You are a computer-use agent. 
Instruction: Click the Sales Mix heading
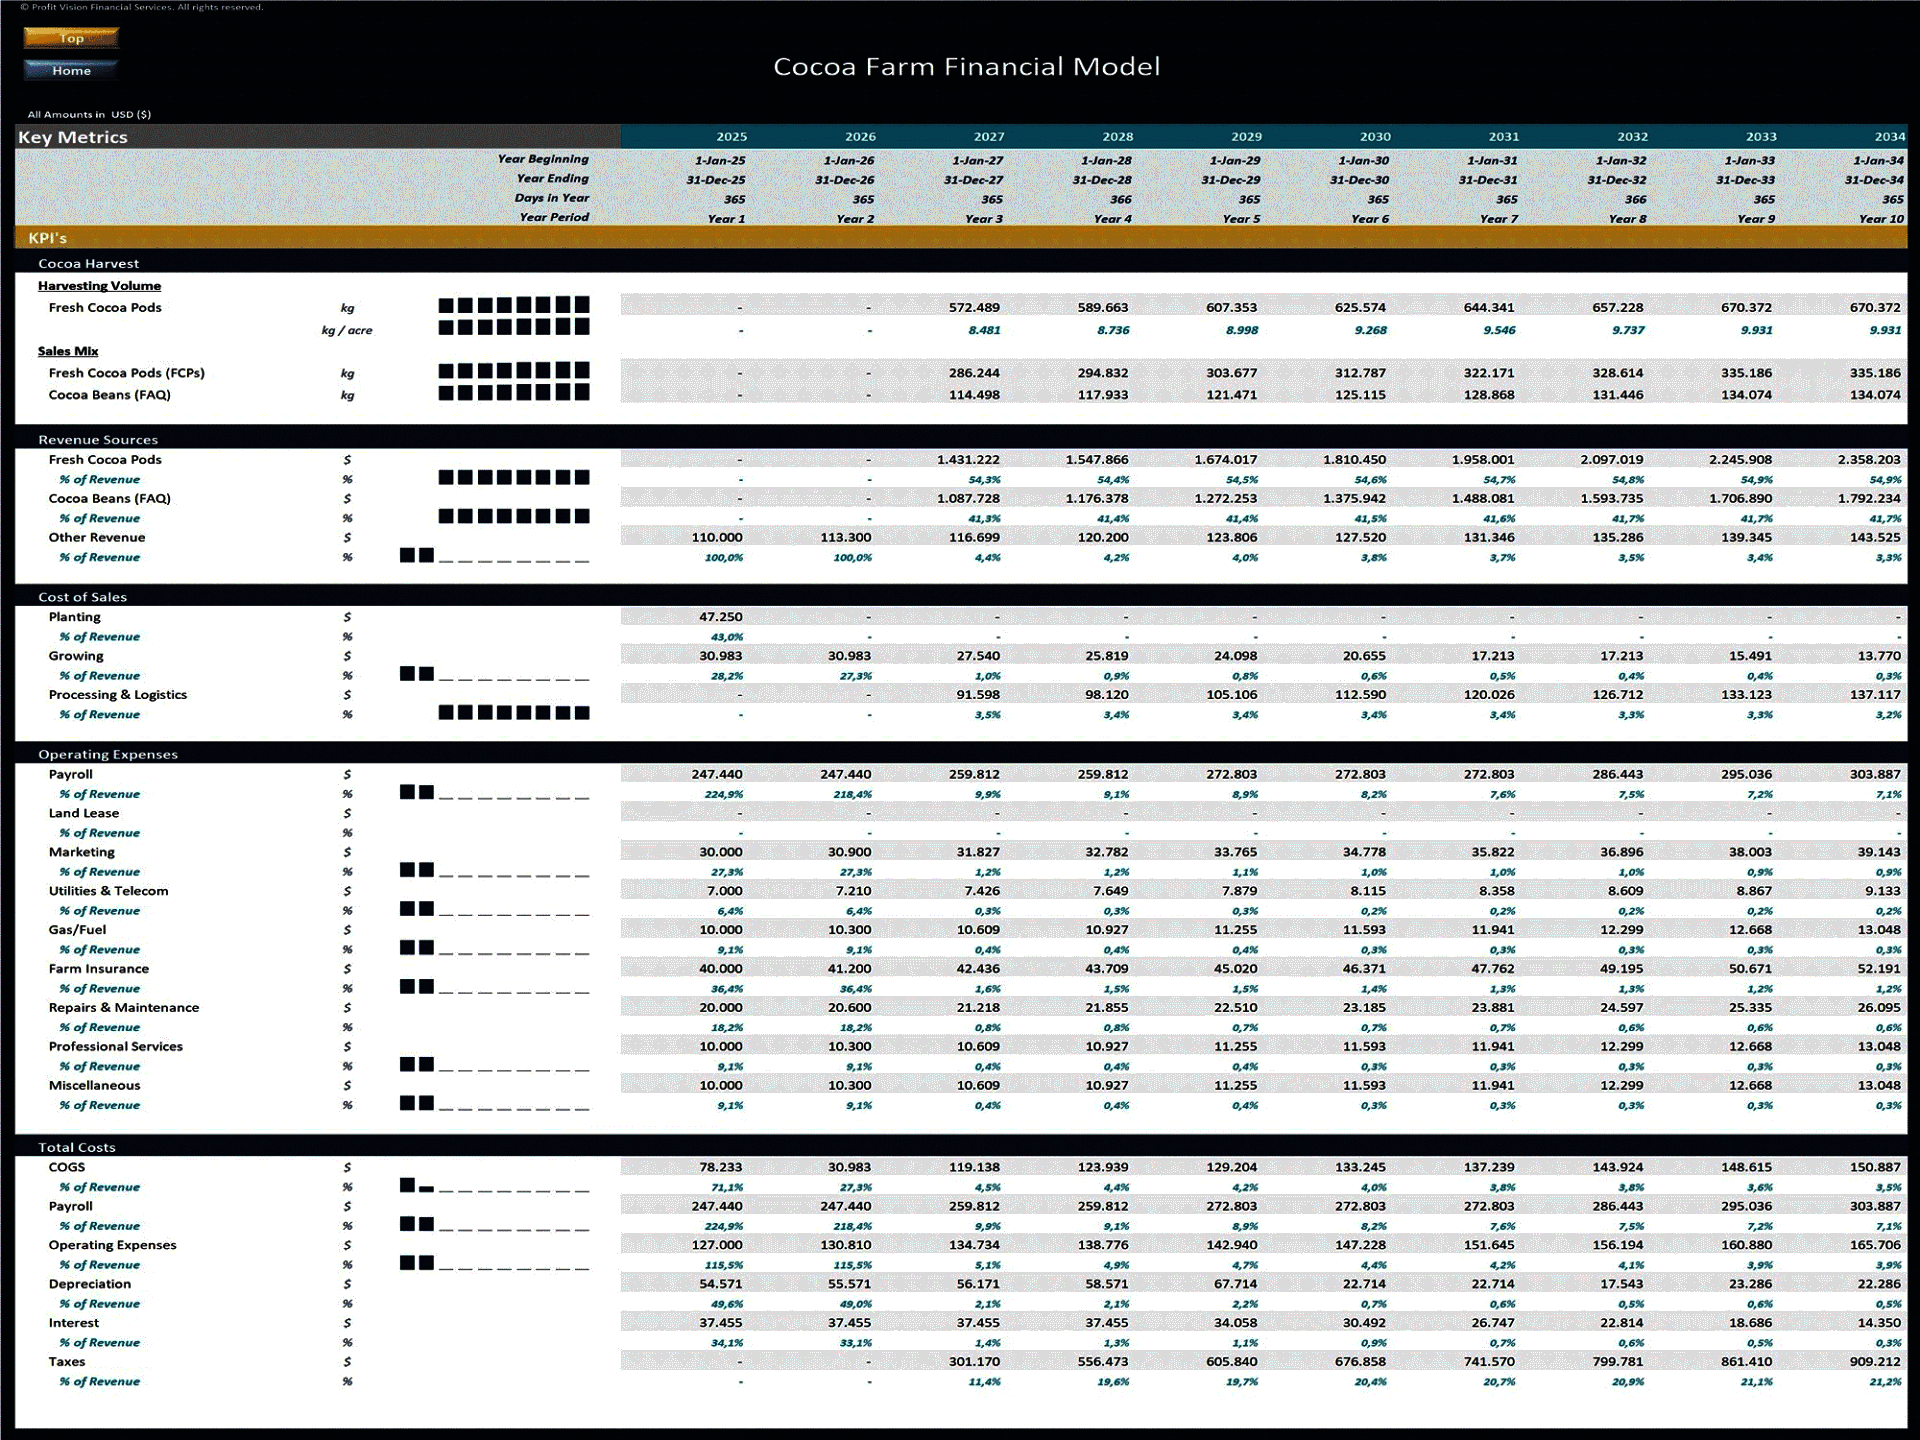tap(68, 351)
